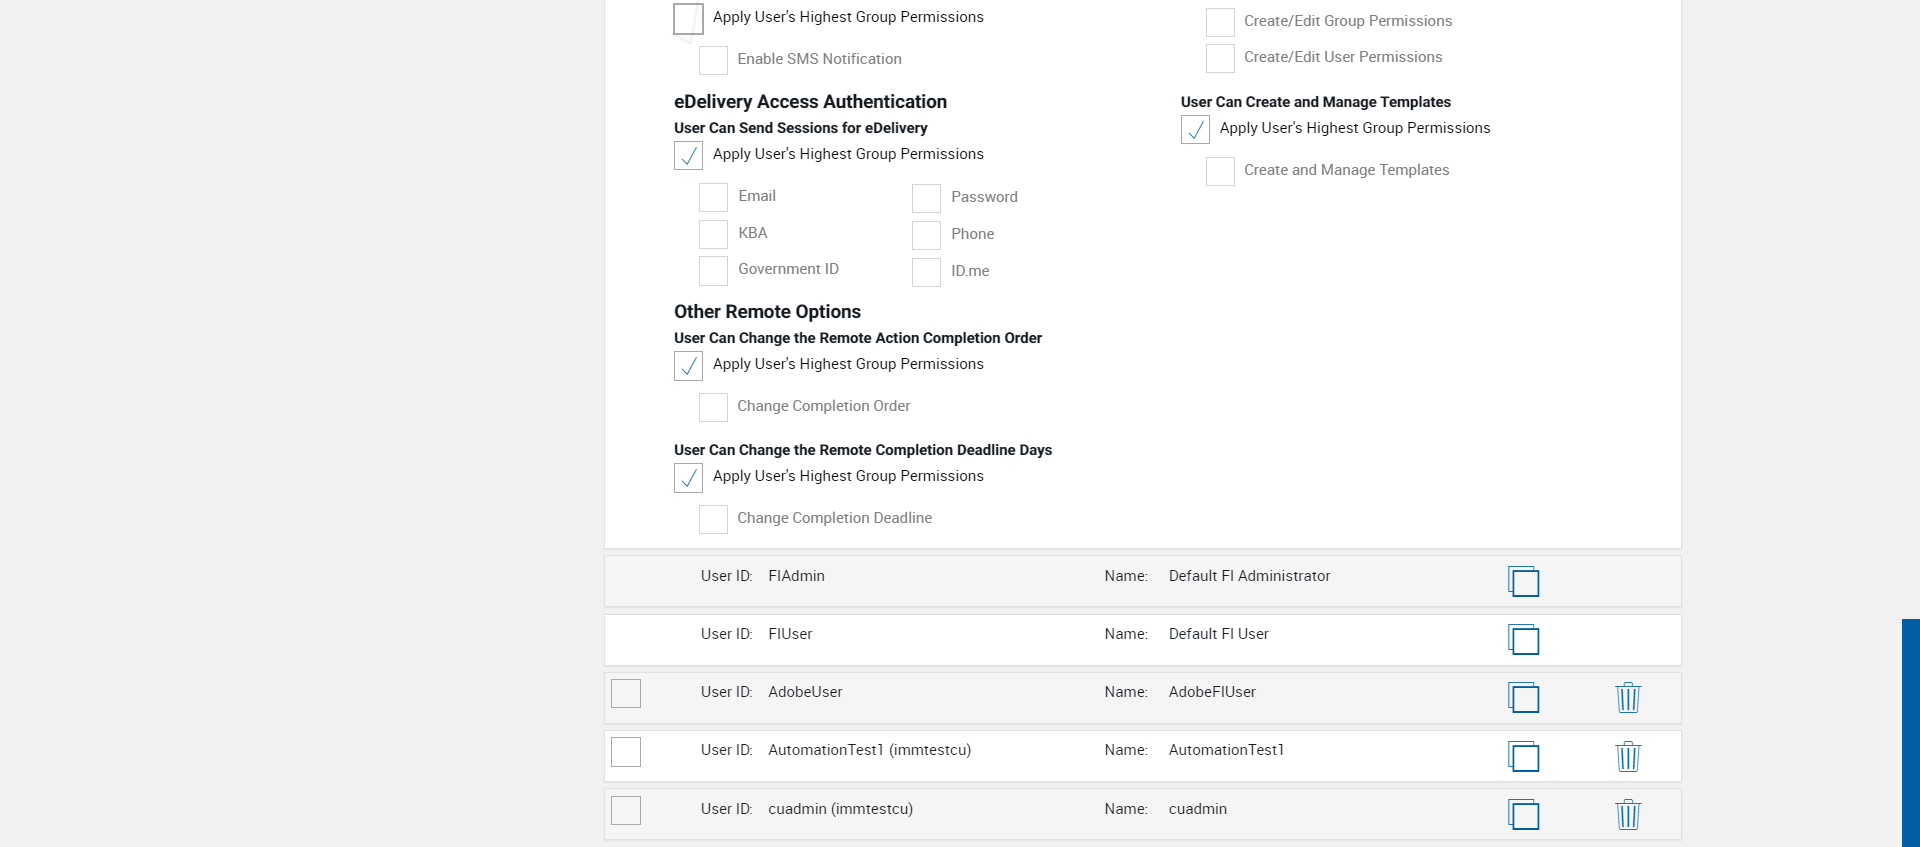Enable the ID.me authentication checkbox
Viewport: 1920px width, 847px height.
pyautogui.click(x=926, y=272)
